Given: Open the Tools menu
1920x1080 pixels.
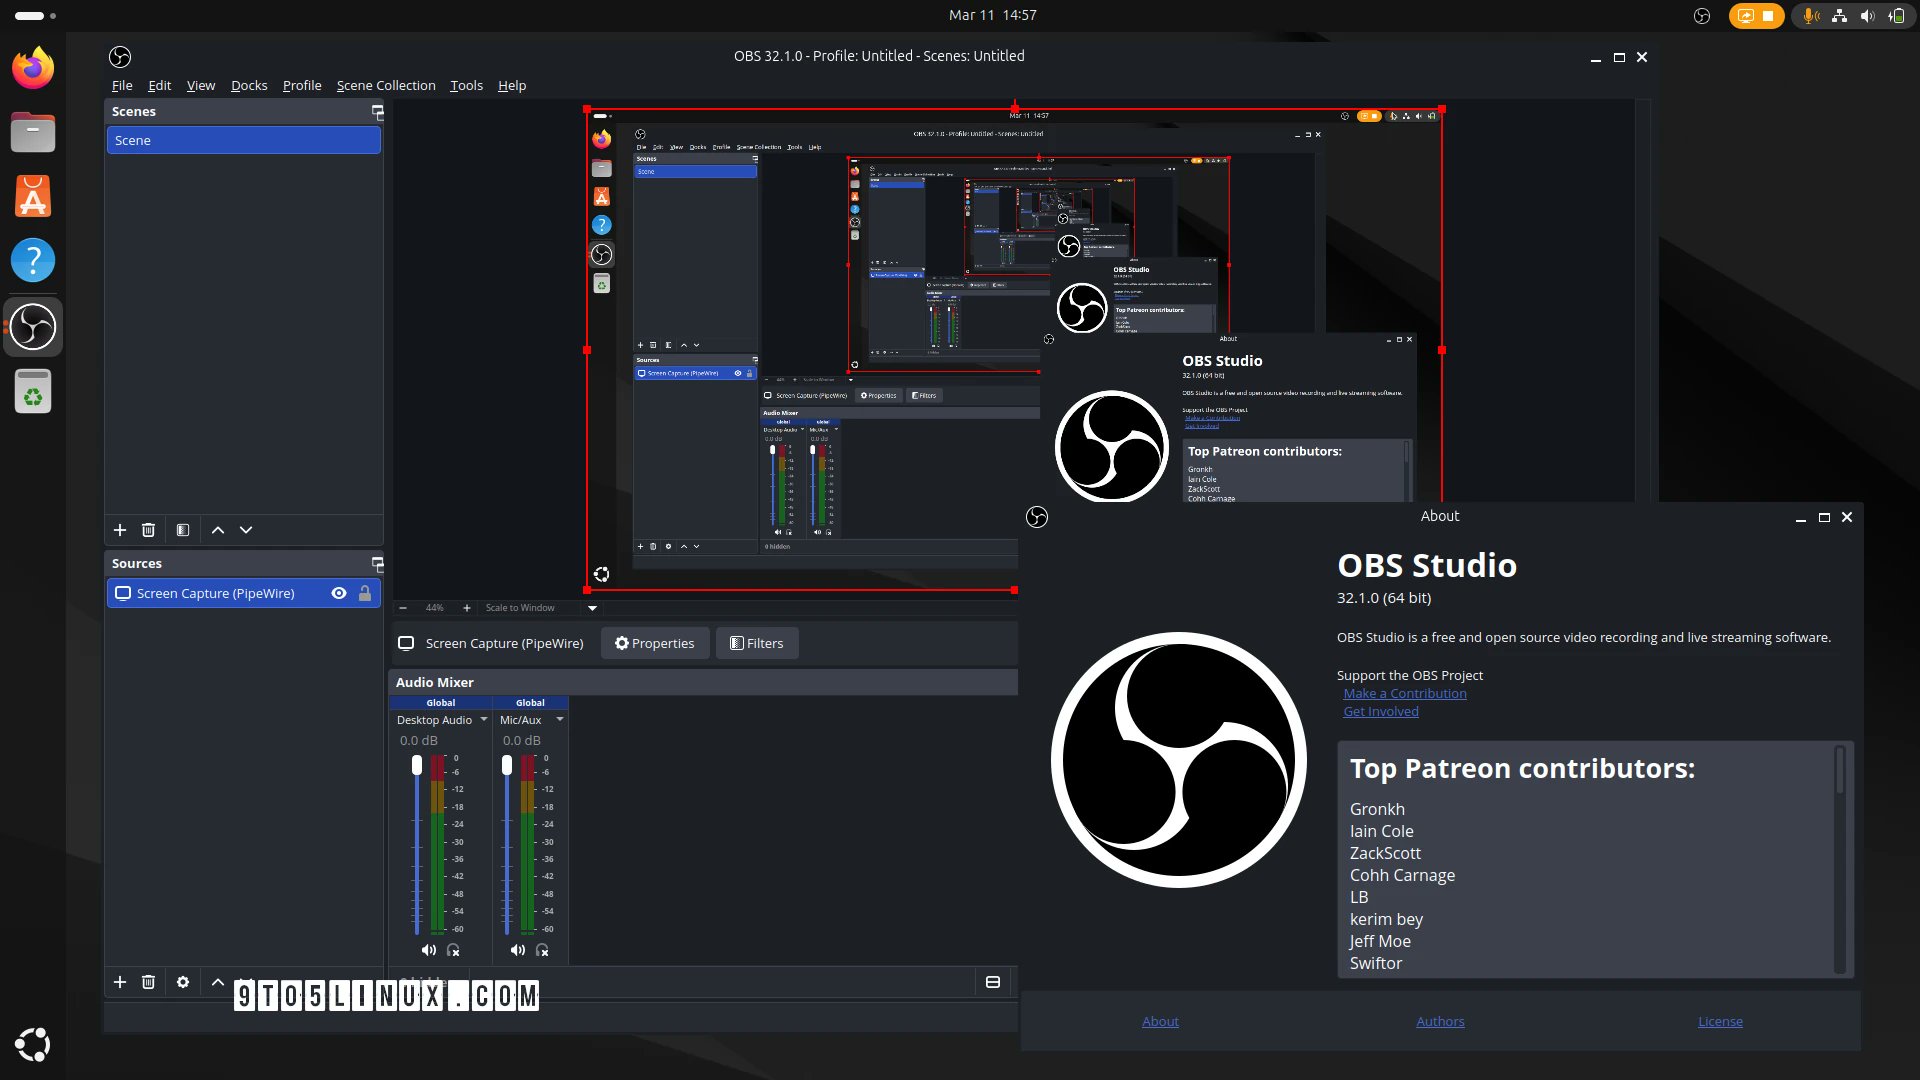Looking at the screenshot, I should 466,85.
